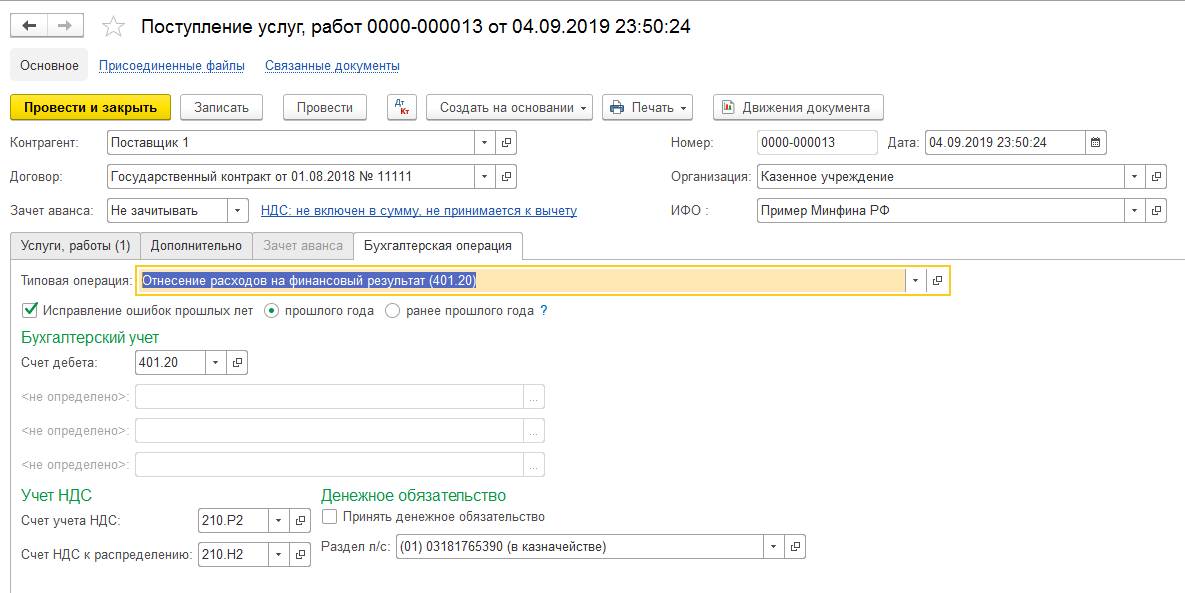The height and width of the screenshot is (593, 1185).
Task: Expand Раздел л/с dropdown
Action: tap(773, 546)
